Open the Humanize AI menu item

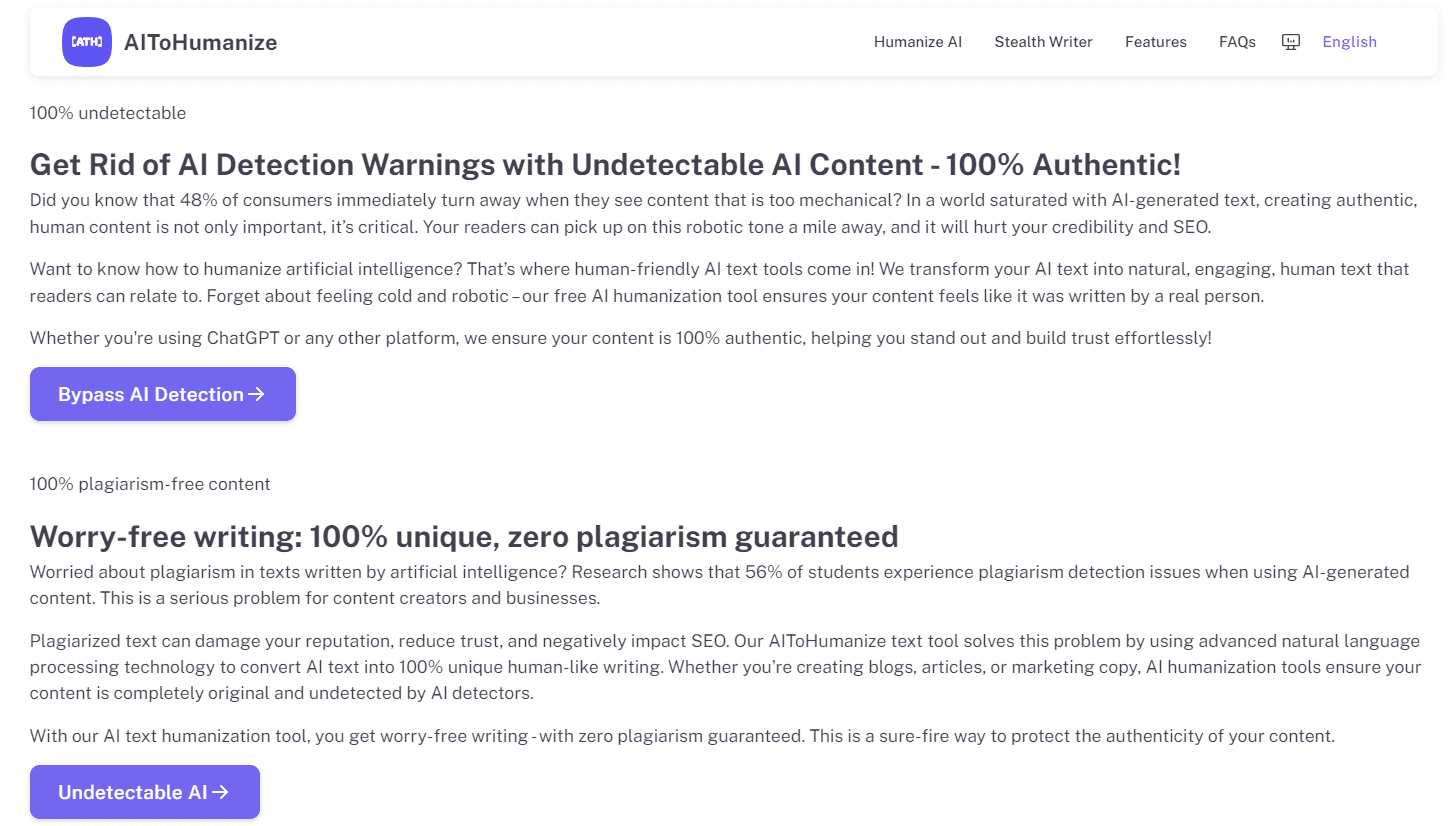coord(917,41)
